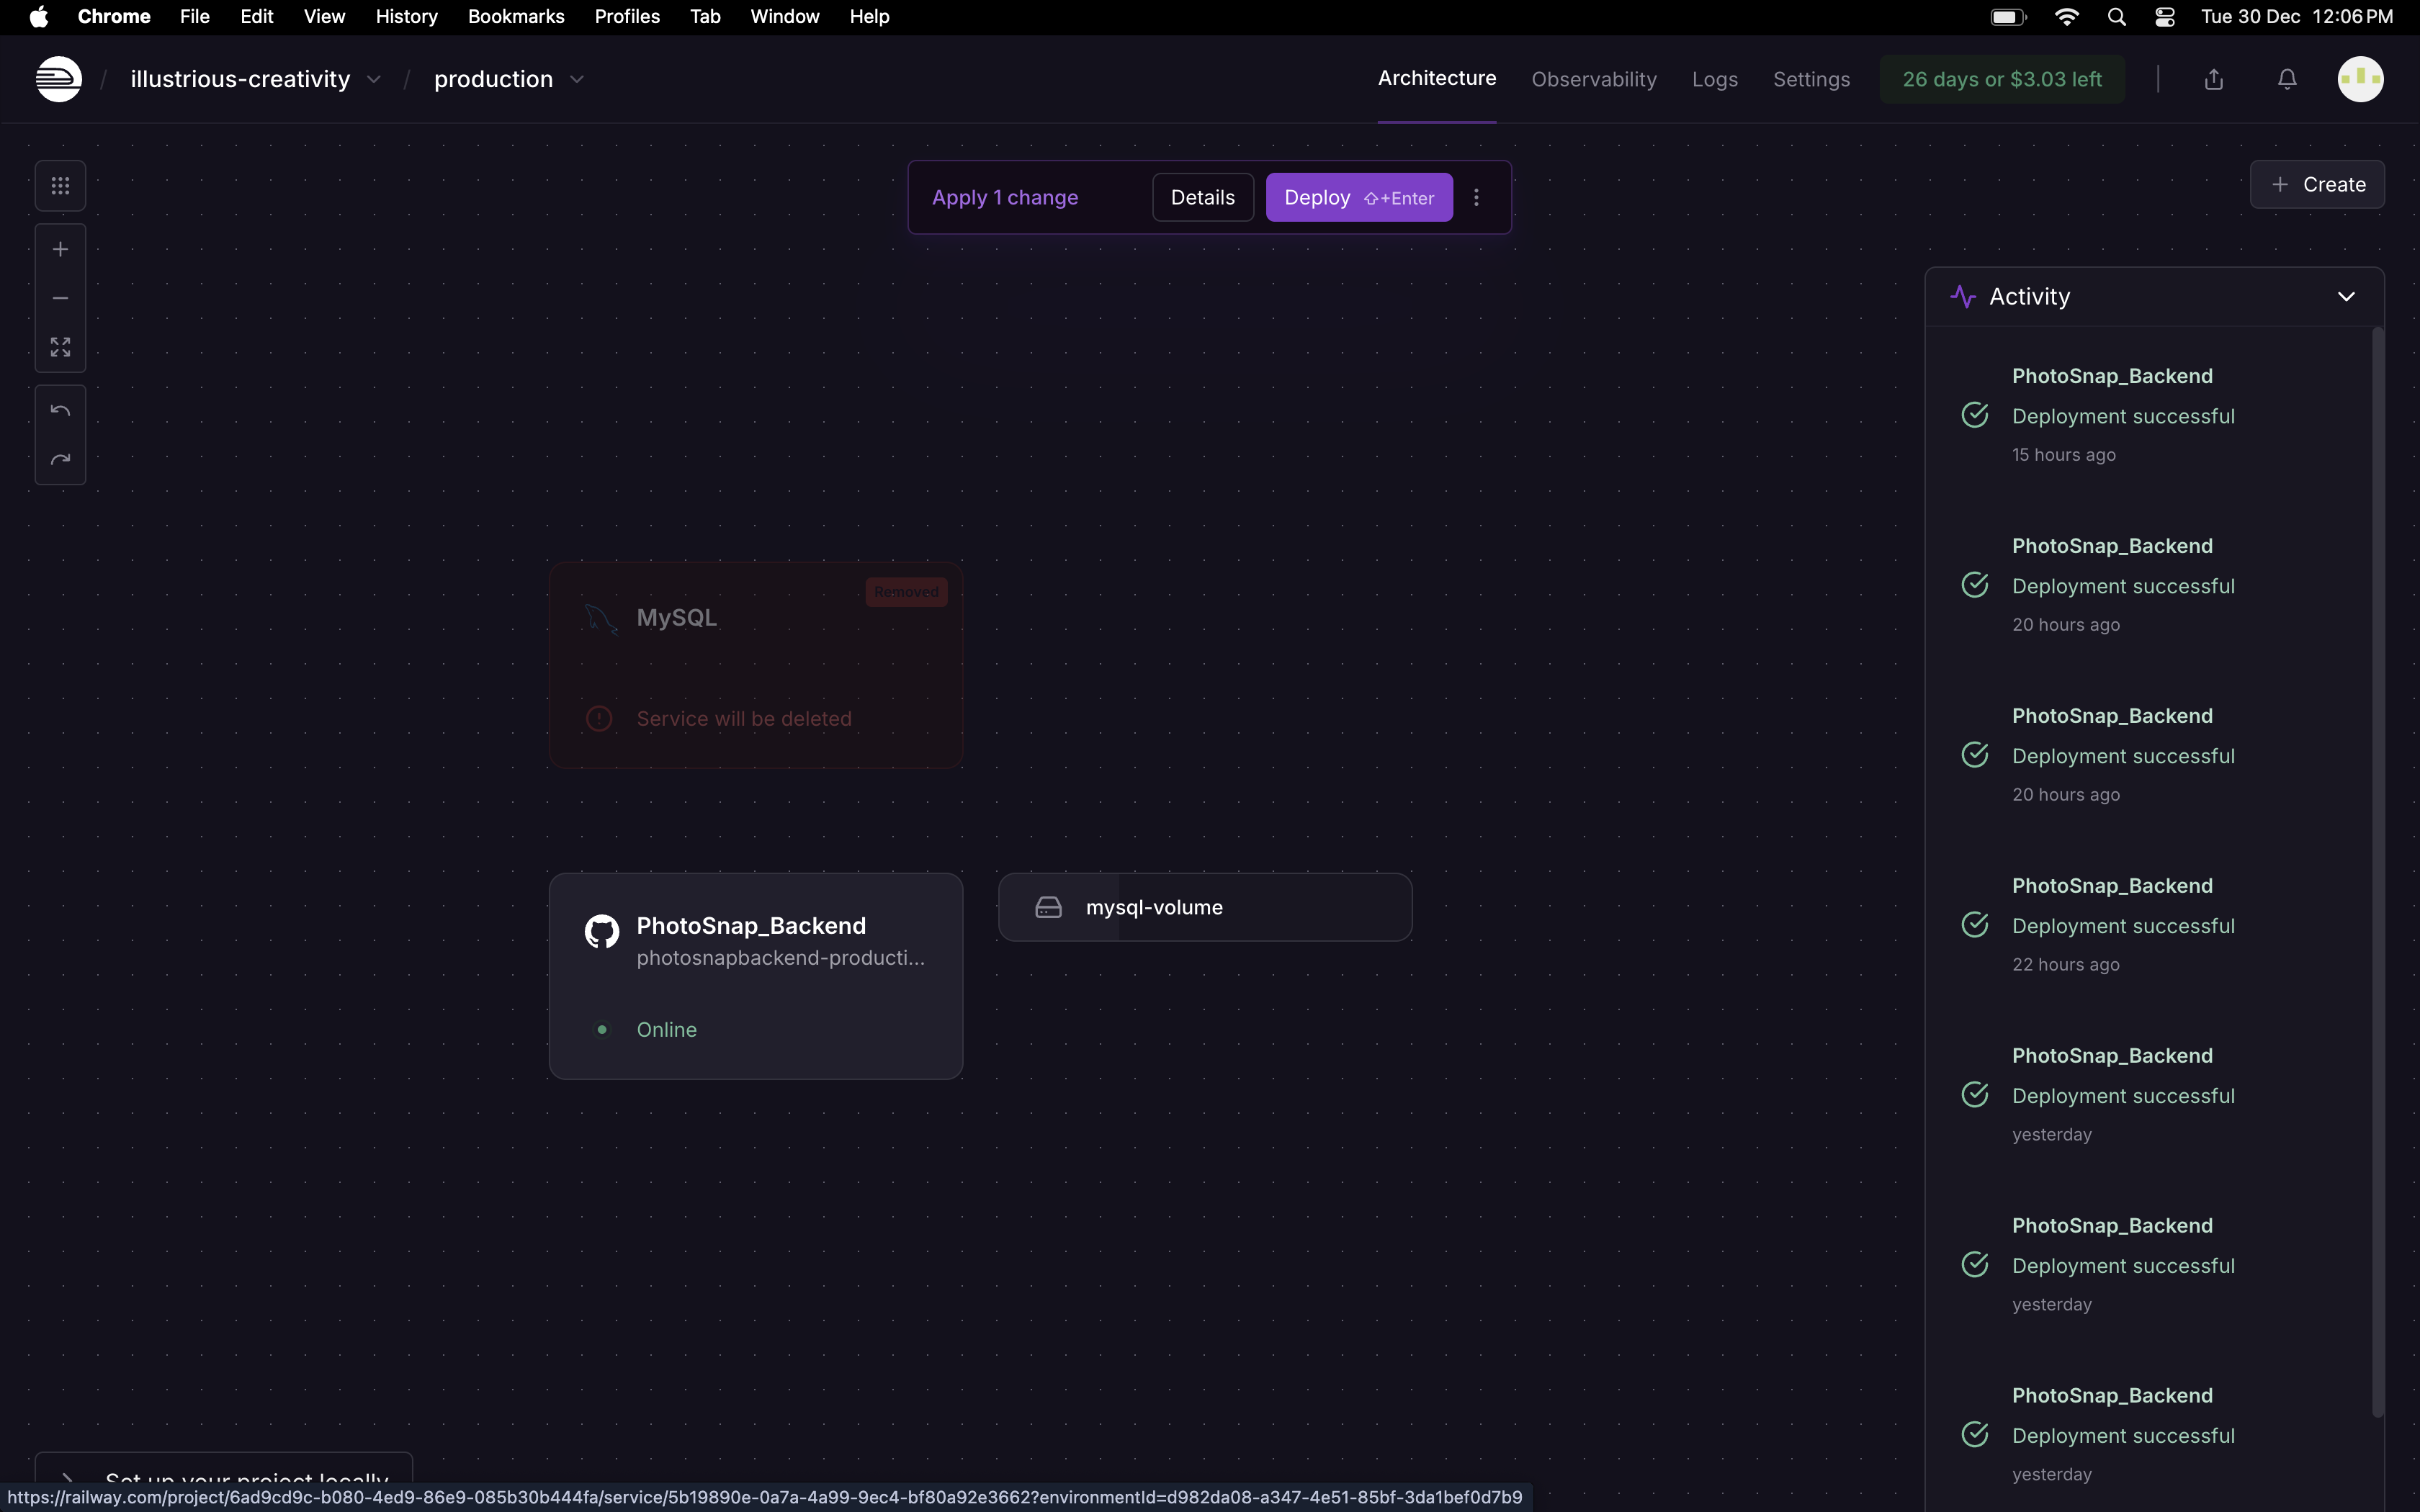The width and height of the screenshot is (2420, 1512).
Task: Toggle the canvas grid dots icon
Action: [60, 186]
